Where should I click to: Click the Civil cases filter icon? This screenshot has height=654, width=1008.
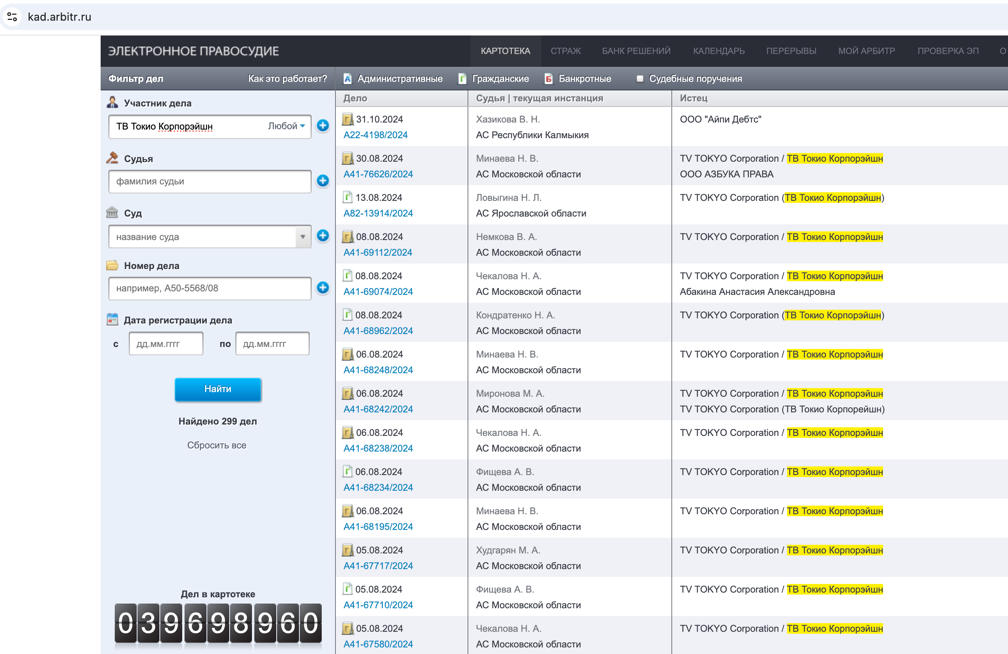click(x=462, y=78)
